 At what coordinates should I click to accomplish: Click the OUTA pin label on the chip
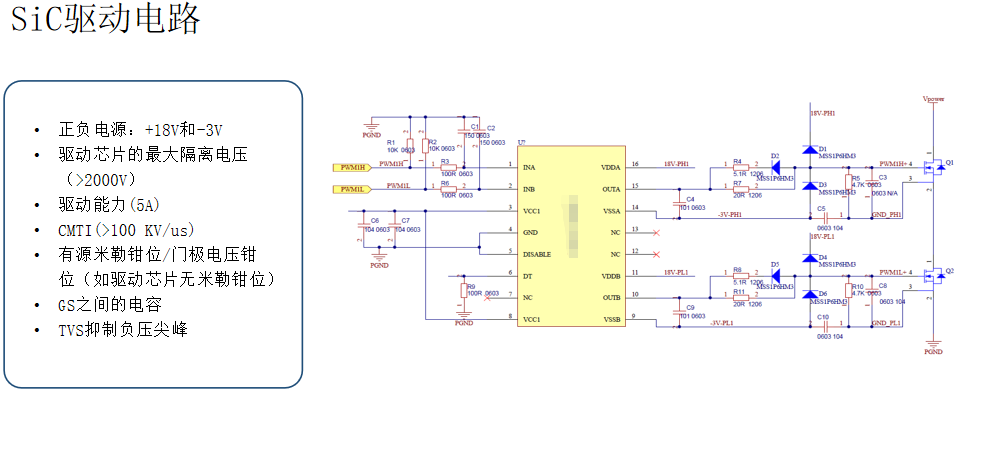pos(611,189)
